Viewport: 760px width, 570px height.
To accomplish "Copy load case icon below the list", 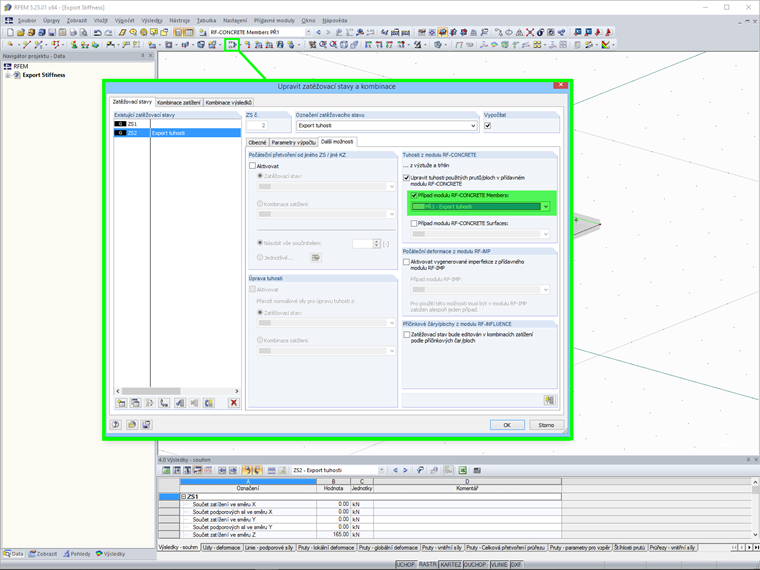I will (x=136, y=403).
